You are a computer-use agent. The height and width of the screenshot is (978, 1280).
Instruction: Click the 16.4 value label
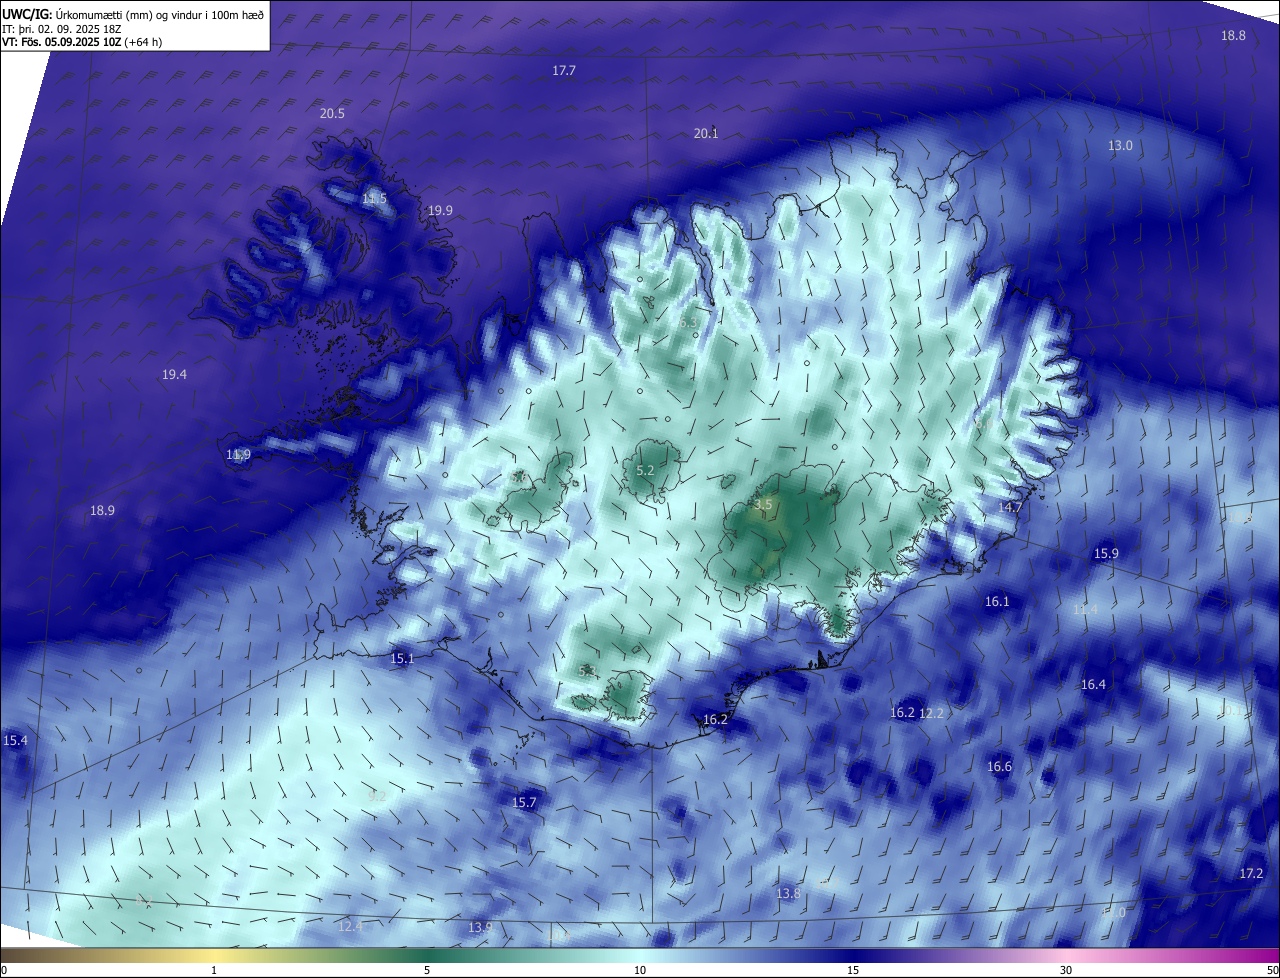pyautogui.click(x=1093, y=685)
